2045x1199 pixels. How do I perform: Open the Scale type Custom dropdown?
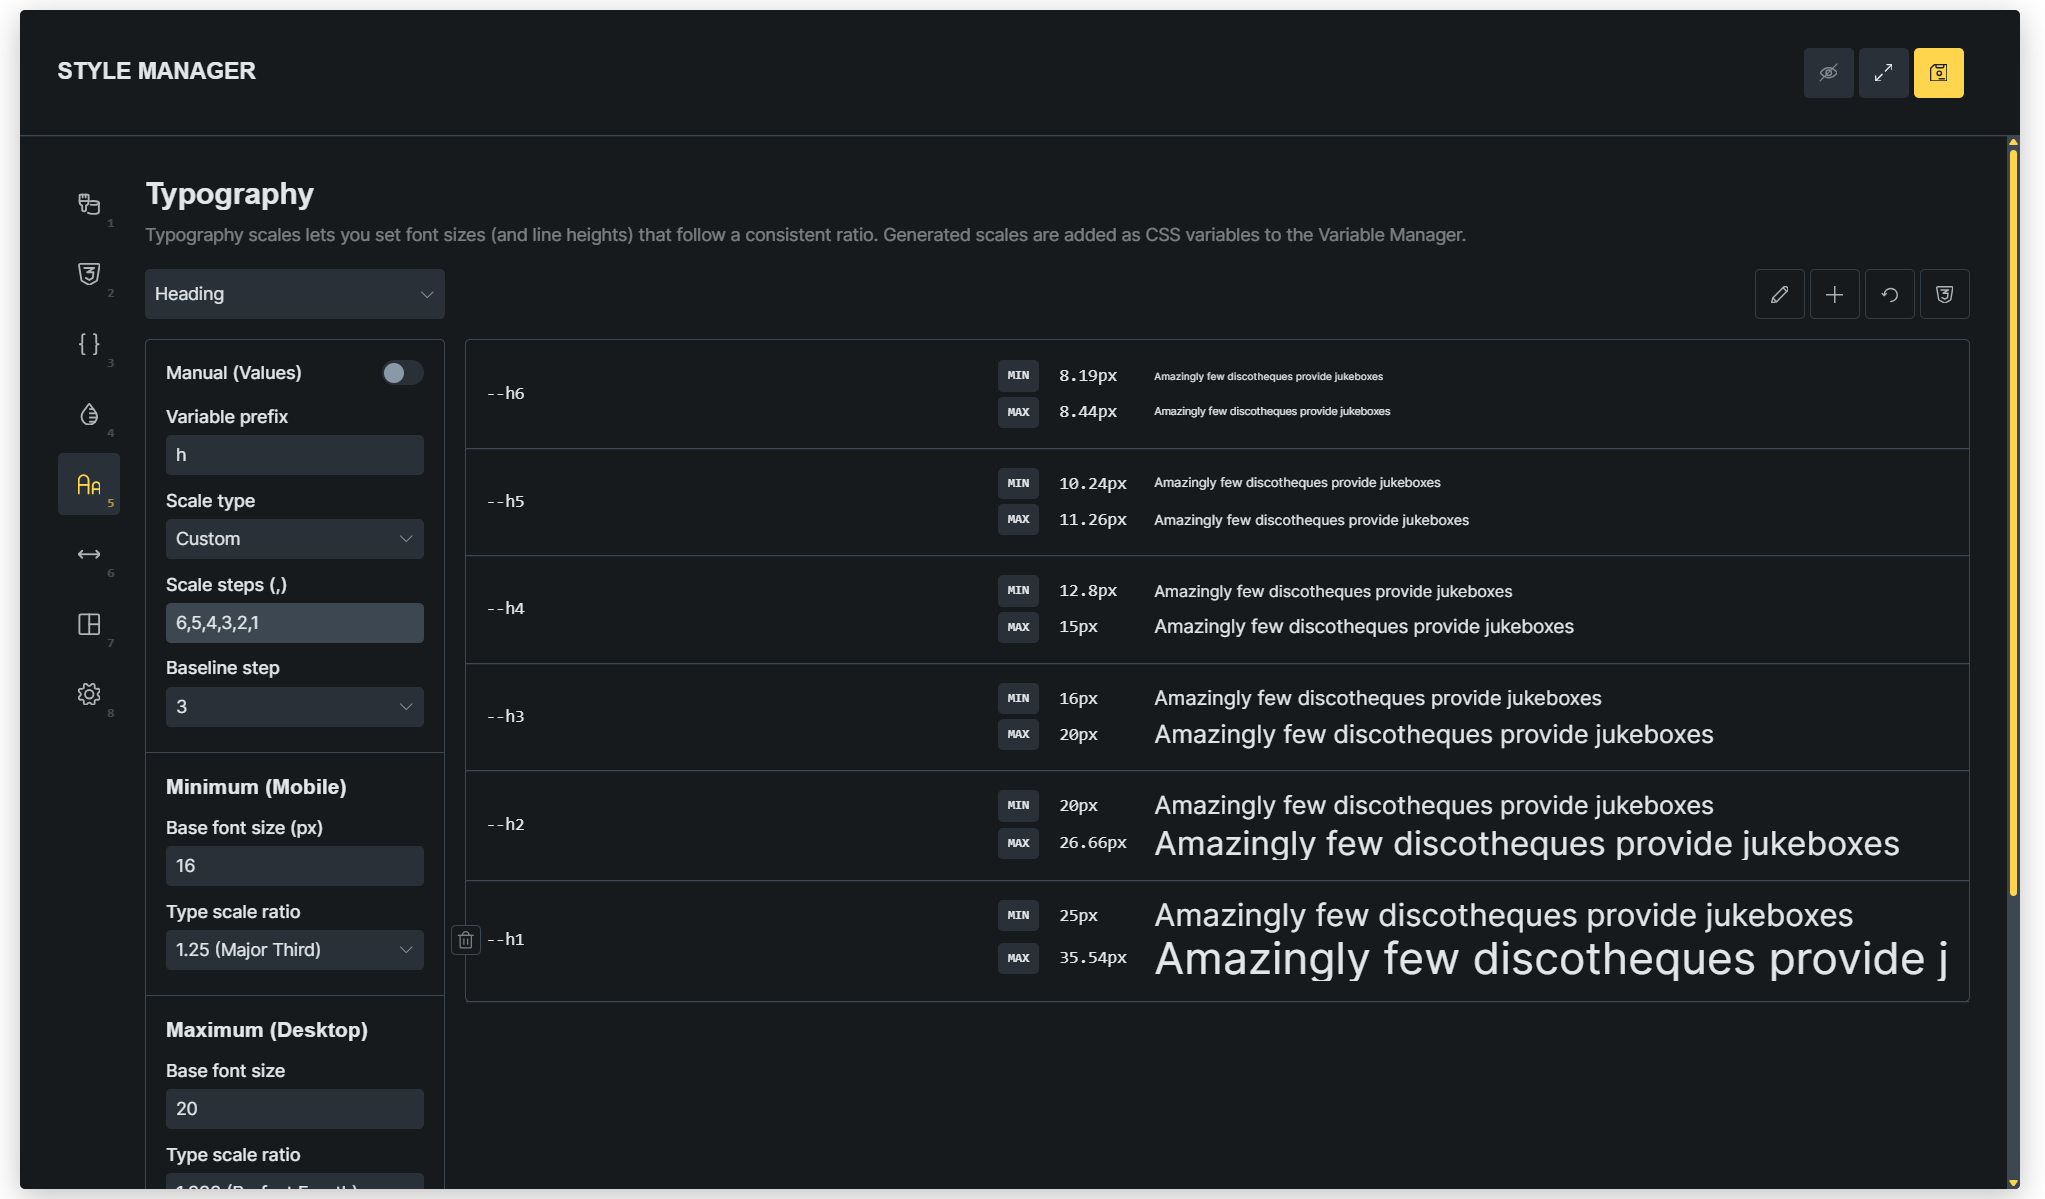click(x=294, y=539)
